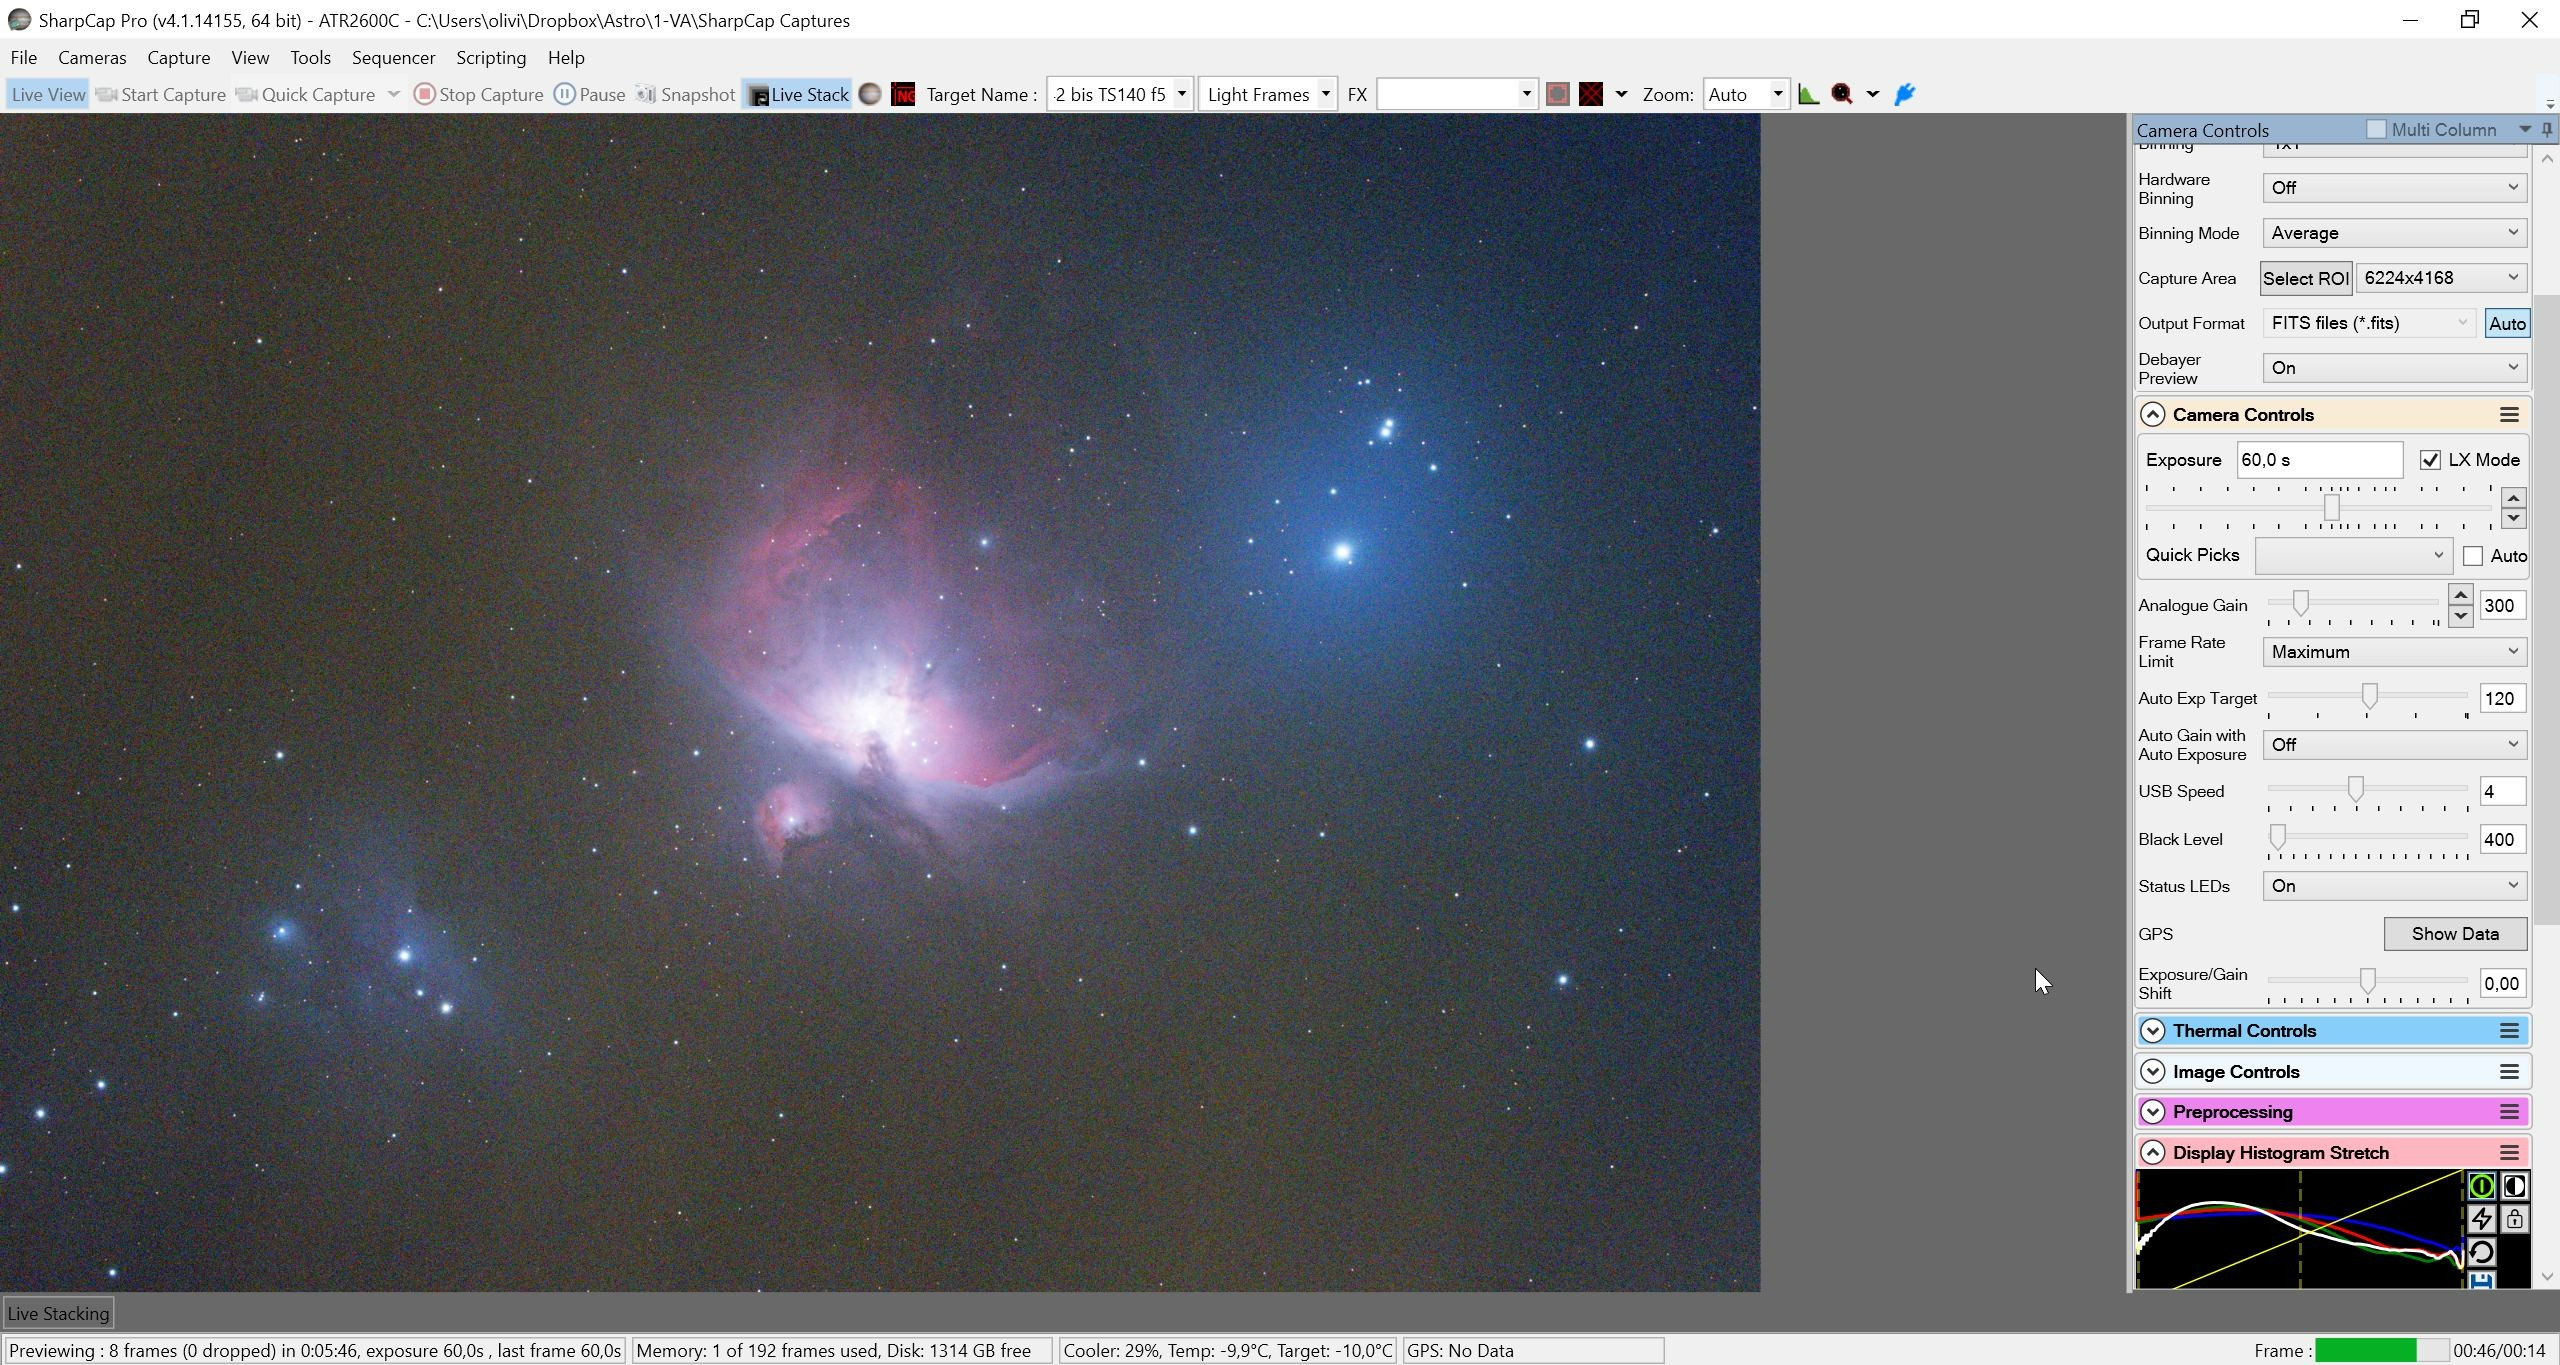
Task: Click the half-circle contrast icon on histogram
Action: (2514, 1186)
